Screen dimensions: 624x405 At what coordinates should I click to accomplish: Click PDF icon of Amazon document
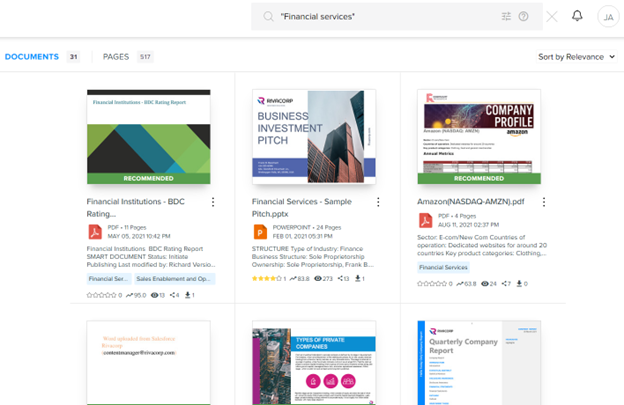coord(425,220)
